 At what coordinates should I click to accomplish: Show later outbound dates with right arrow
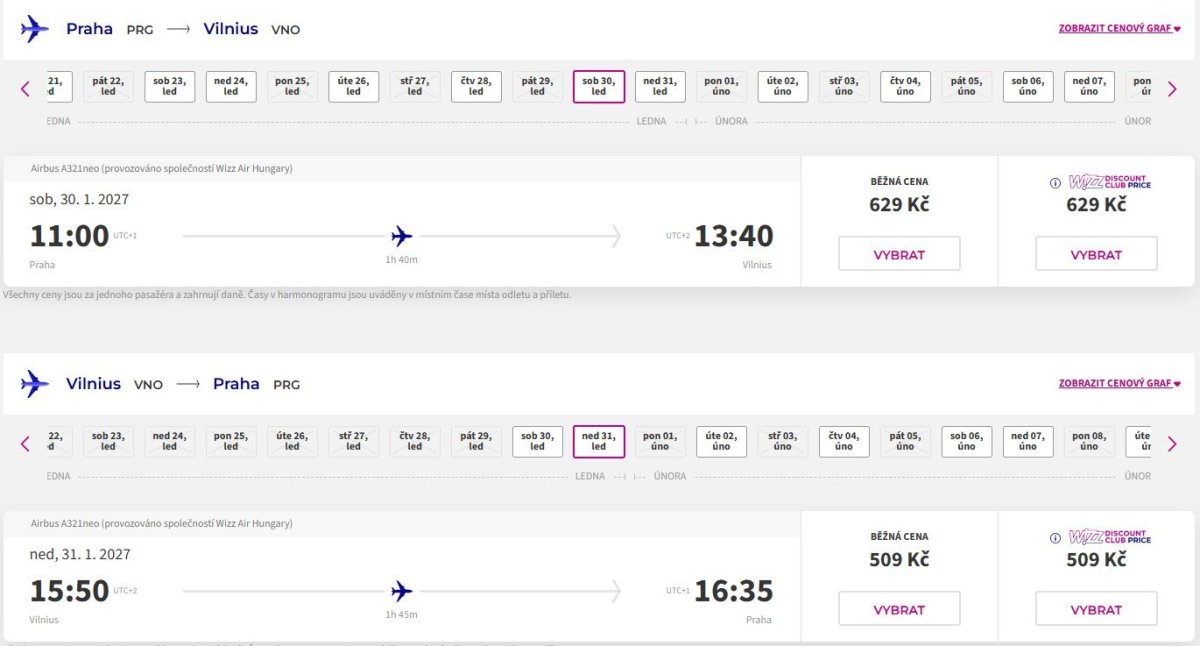1172,89
